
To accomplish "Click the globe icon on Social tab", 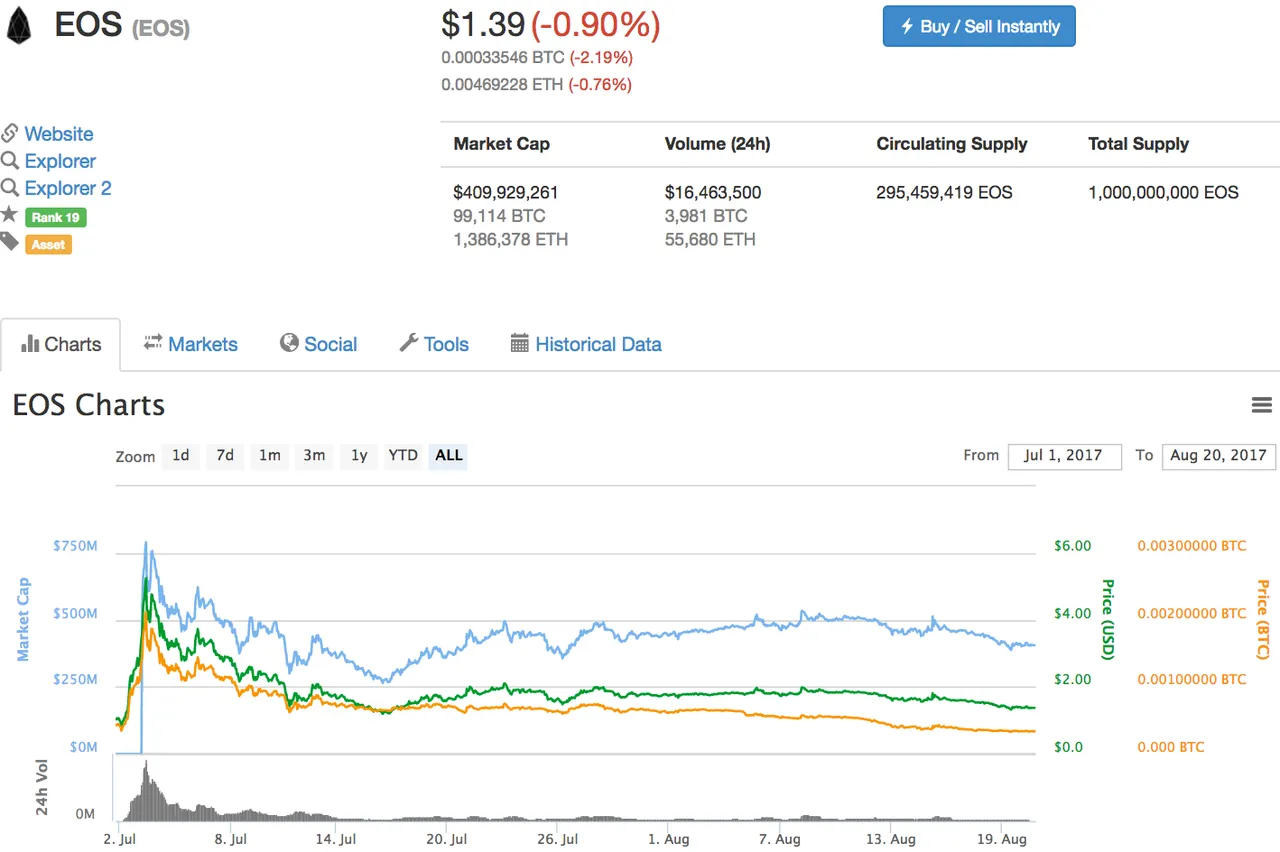I will [289, 343].
